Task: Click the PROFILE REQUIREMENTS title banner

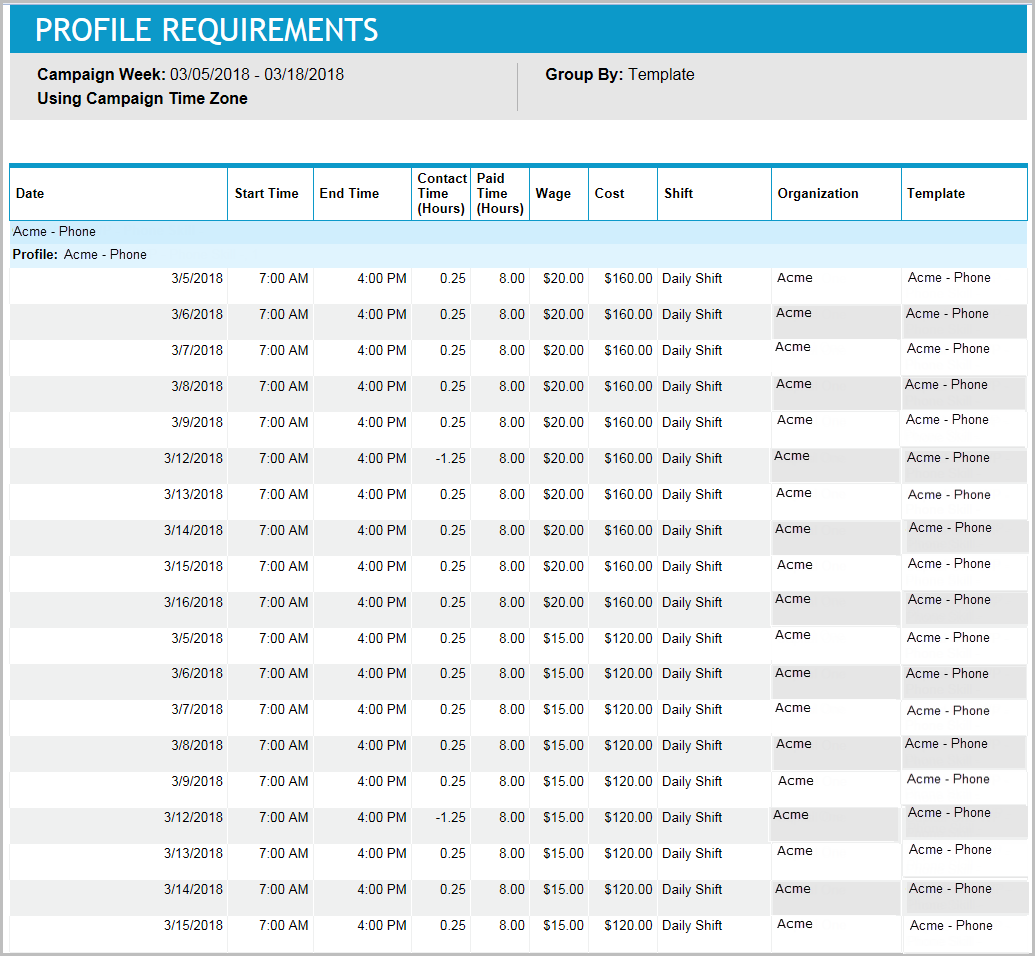Action: point(207,30)
